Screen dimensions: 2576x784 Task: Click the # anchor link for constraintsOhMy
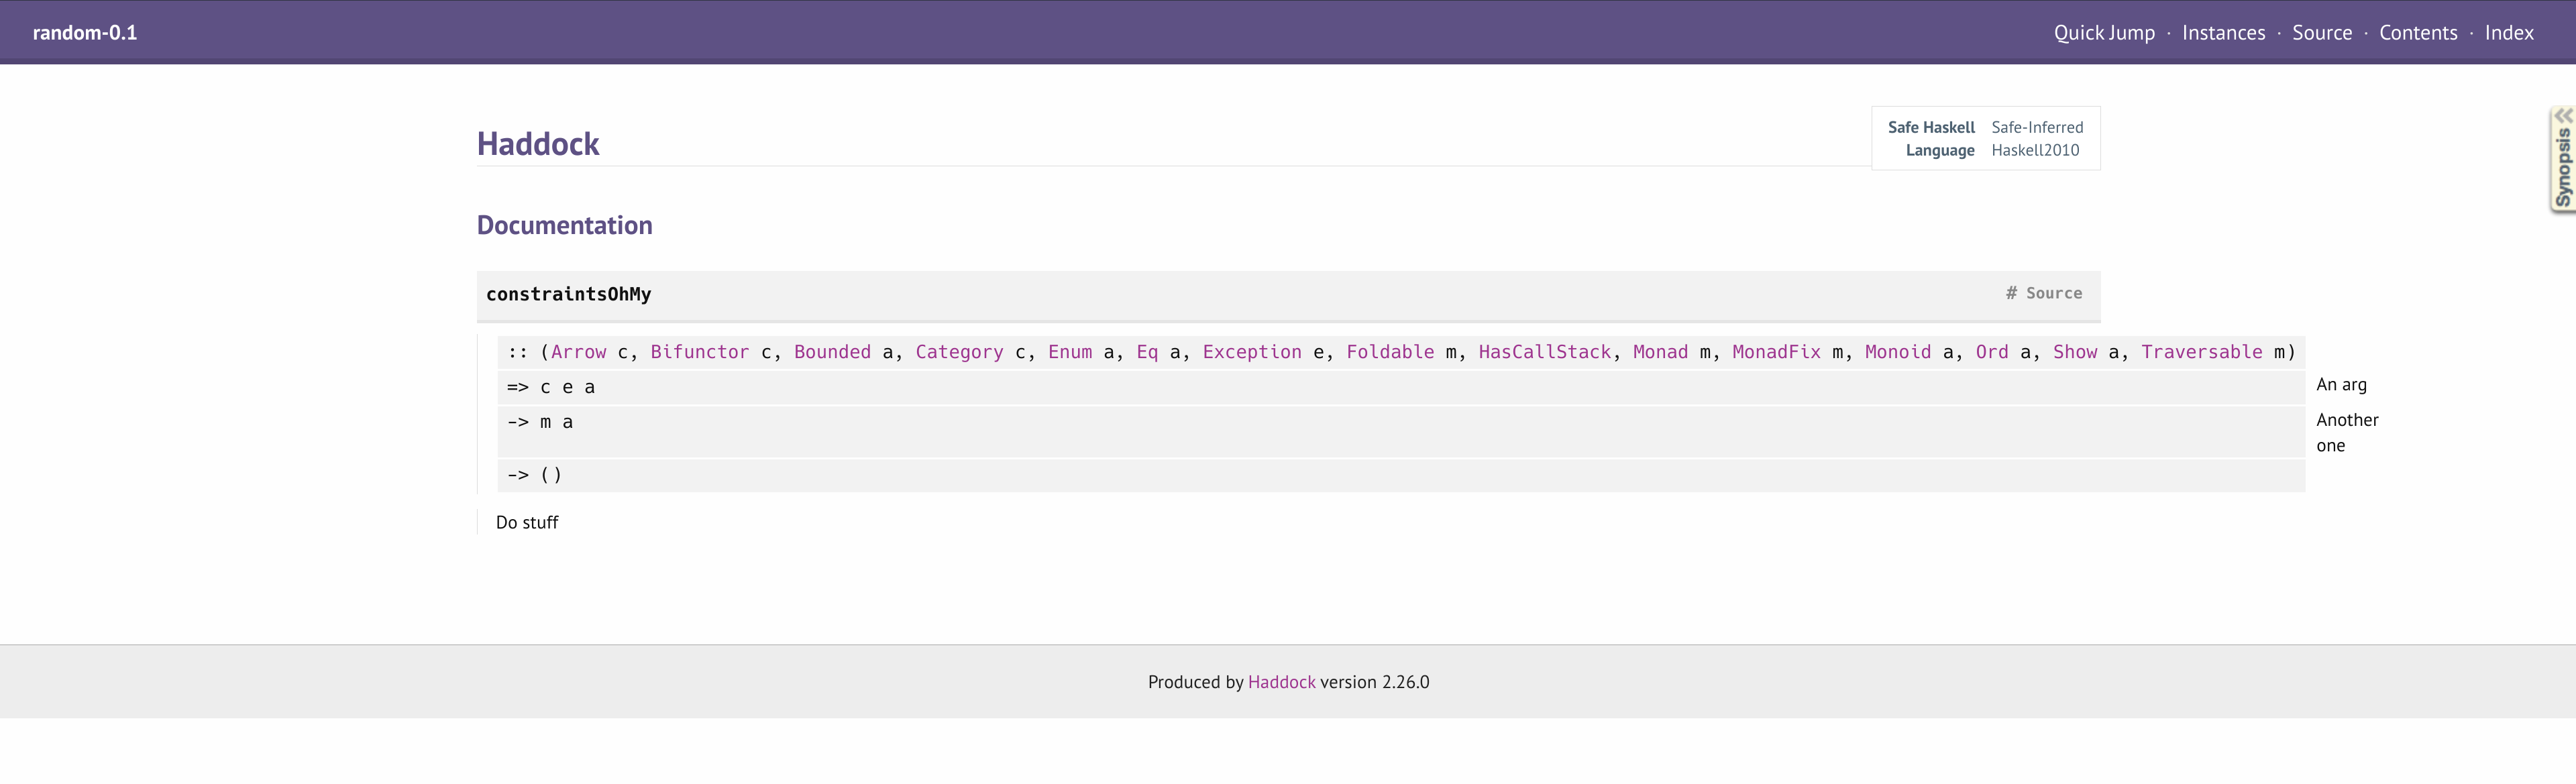pos(2011,293)
